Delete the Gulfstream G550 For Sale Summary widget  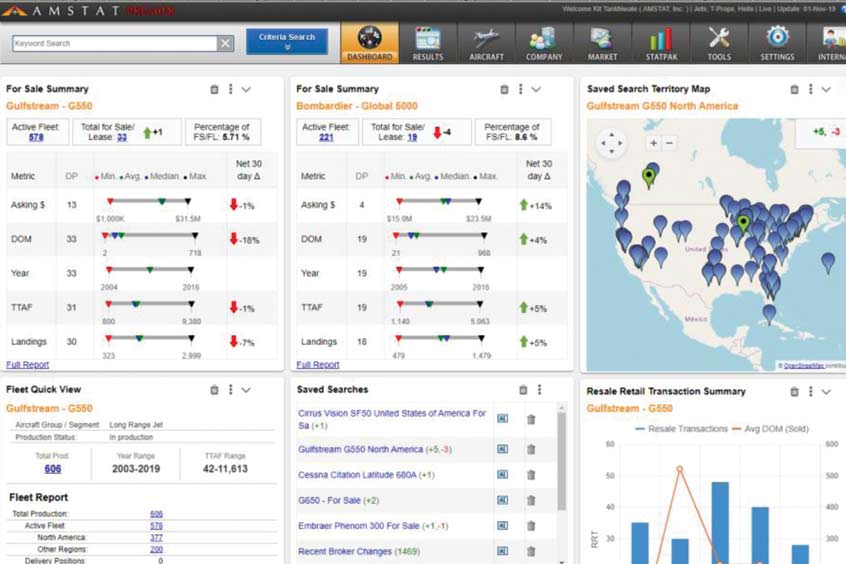tap(214, 90)
